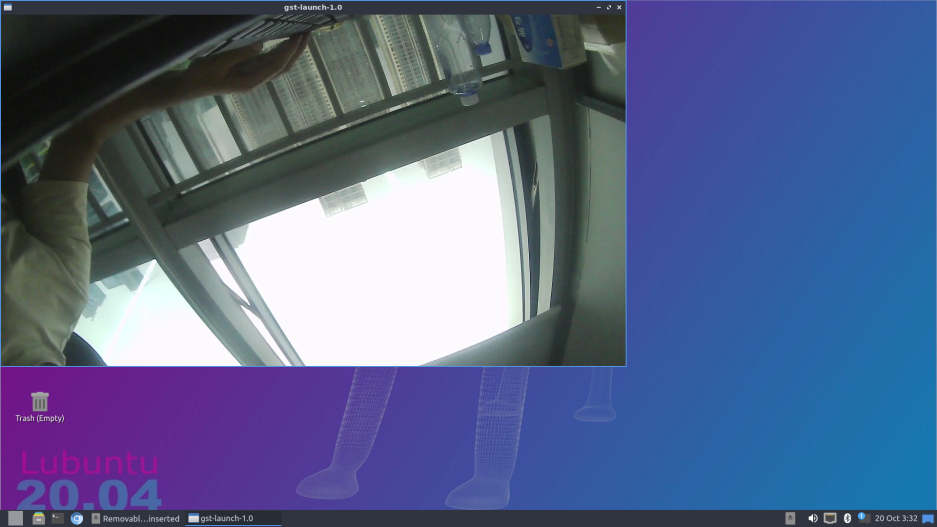Close the gst-launch-1.0 window
Image resolution: width=937 pixels, height=527 pixels.
619,7
